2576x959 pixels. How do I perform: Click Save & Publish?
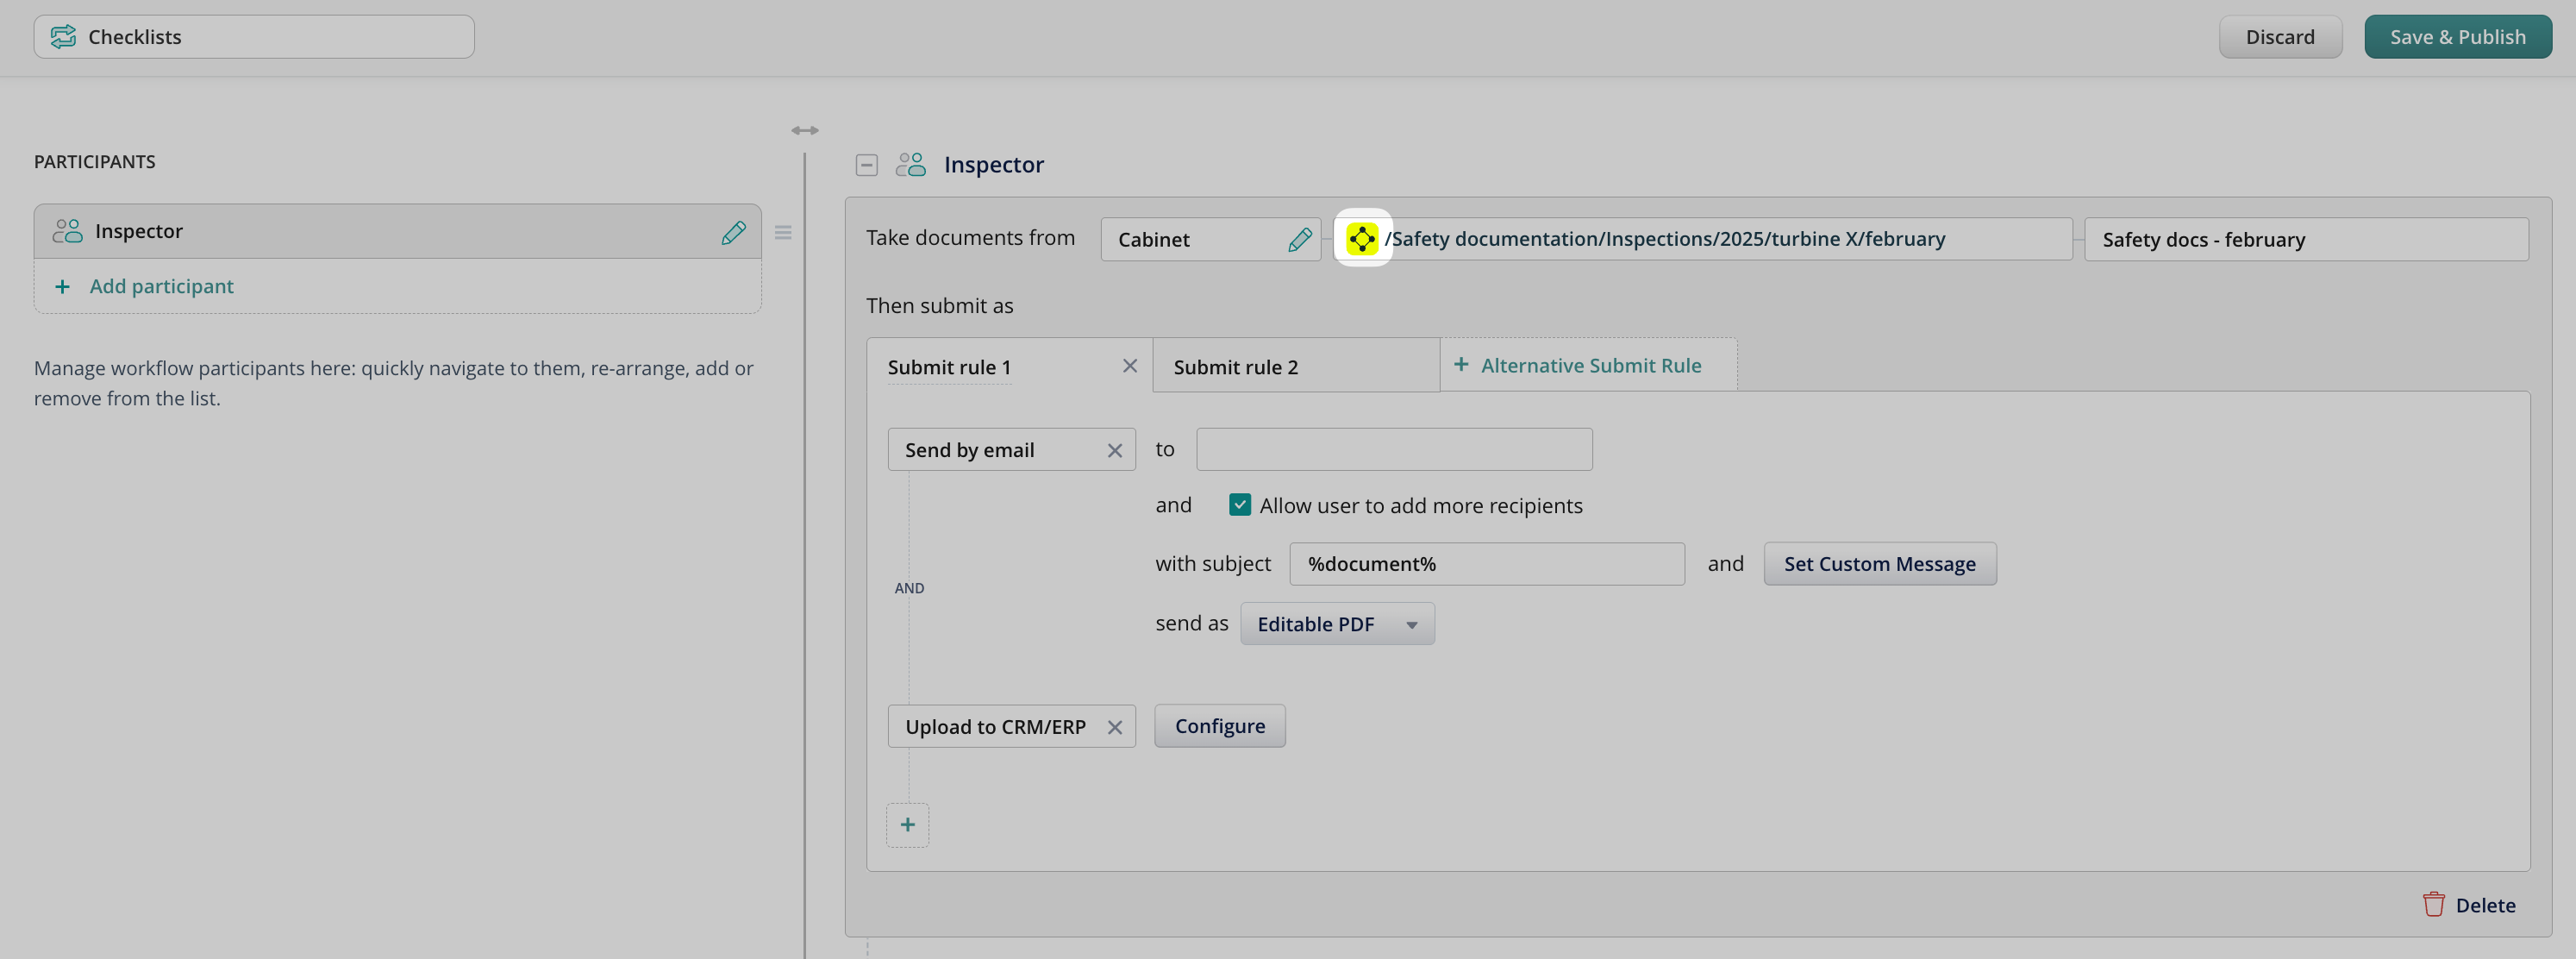tap(2456, 37)
